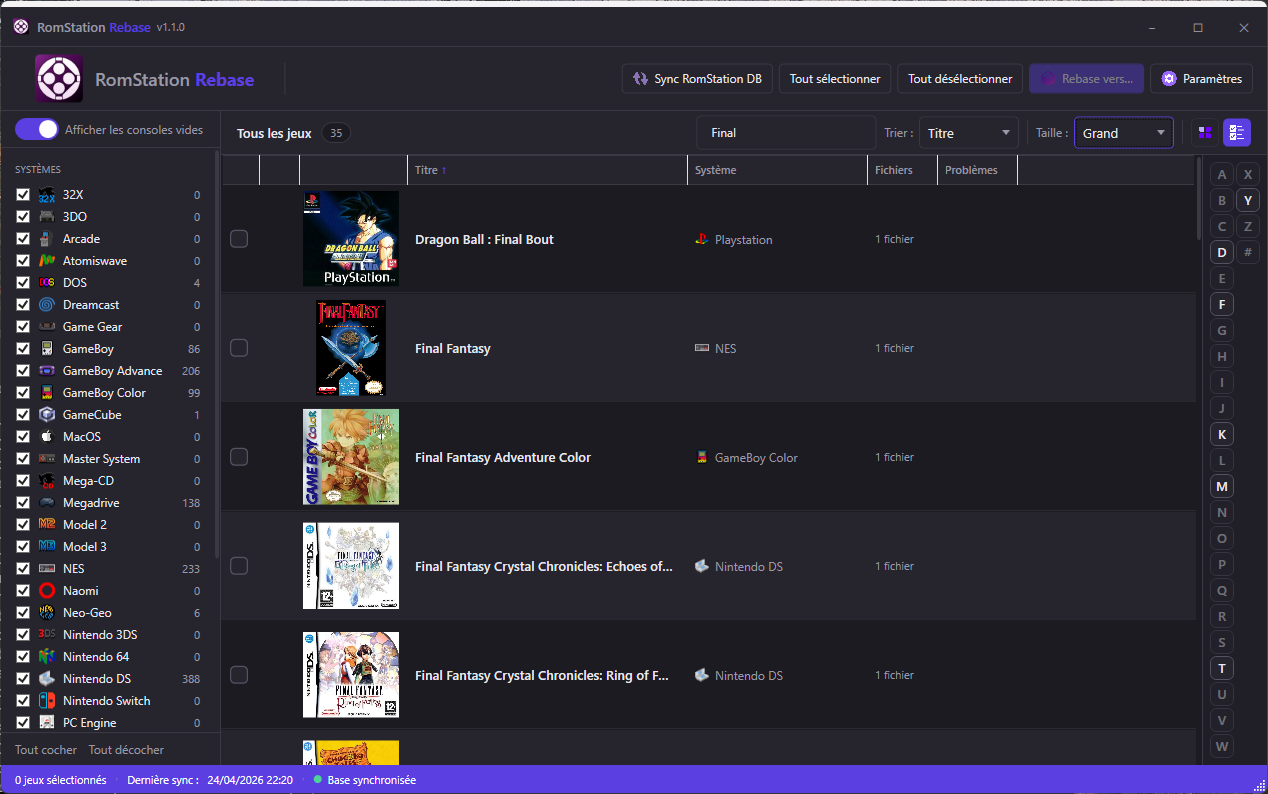This screenshot has width=1268, height=794.
Task: Select the Final Fantasy NES row checkbox
Action: (239, 348)
